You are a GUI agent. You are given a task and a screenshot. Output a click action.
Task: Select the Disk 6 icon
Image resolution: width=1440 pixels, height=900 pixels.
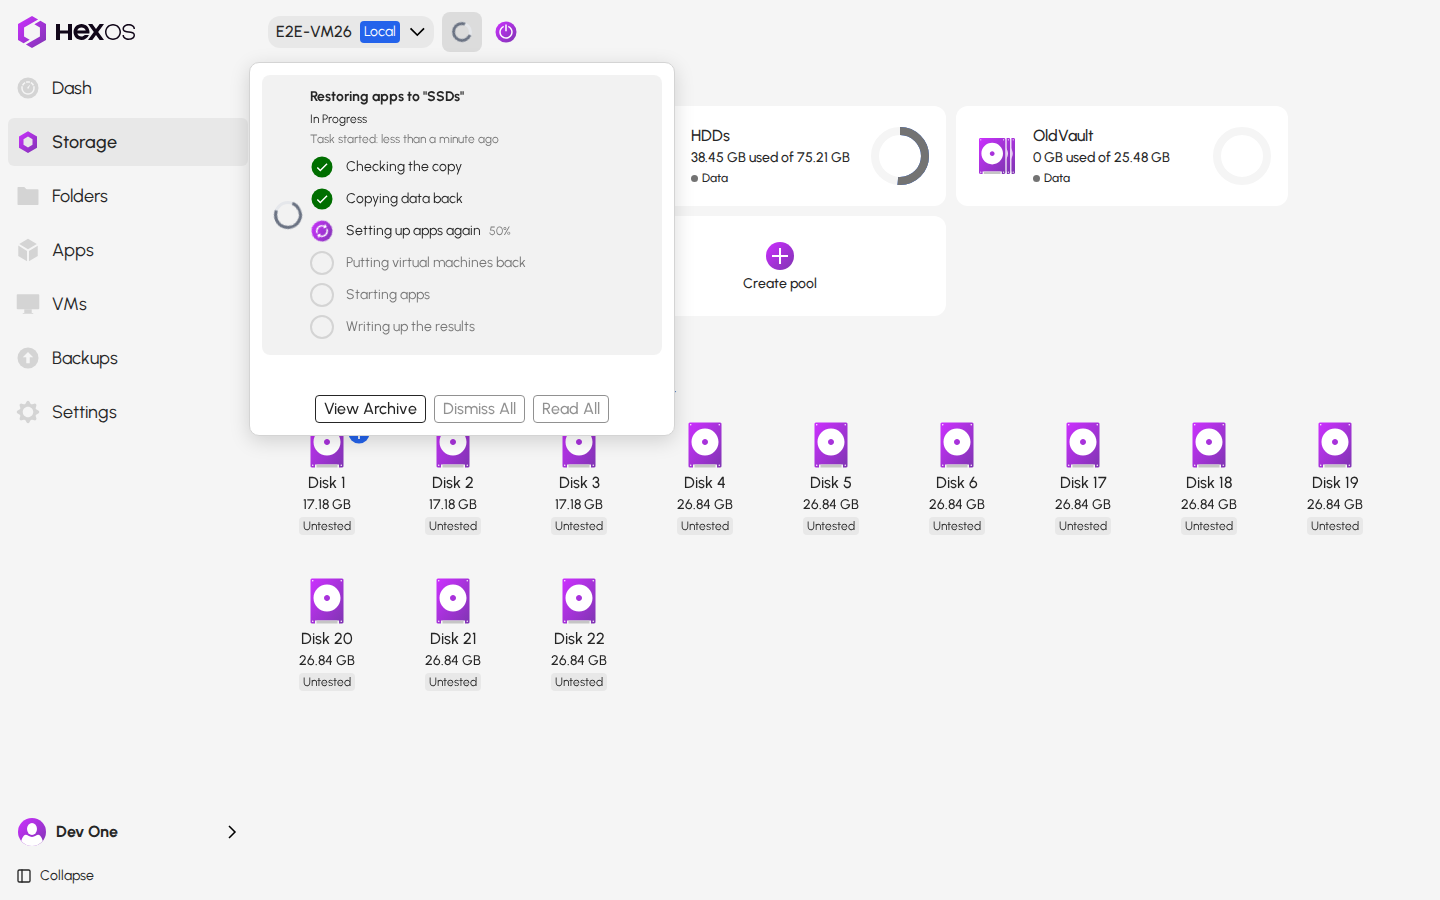[957, 445]
